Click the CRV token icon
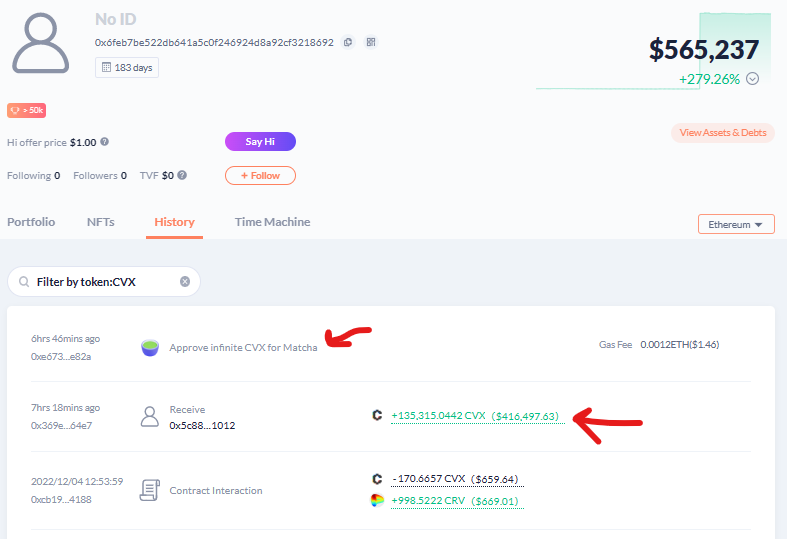Viewport: 787px width, 539px height. (x=377, y=500)
